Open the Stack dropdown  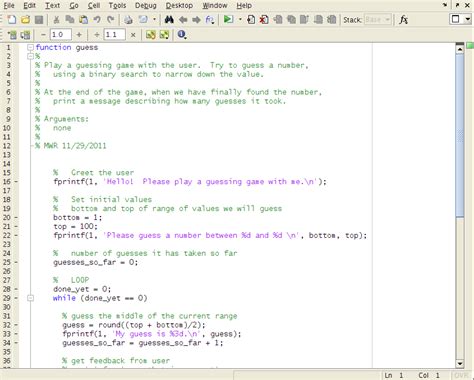(x=378, y=20)
